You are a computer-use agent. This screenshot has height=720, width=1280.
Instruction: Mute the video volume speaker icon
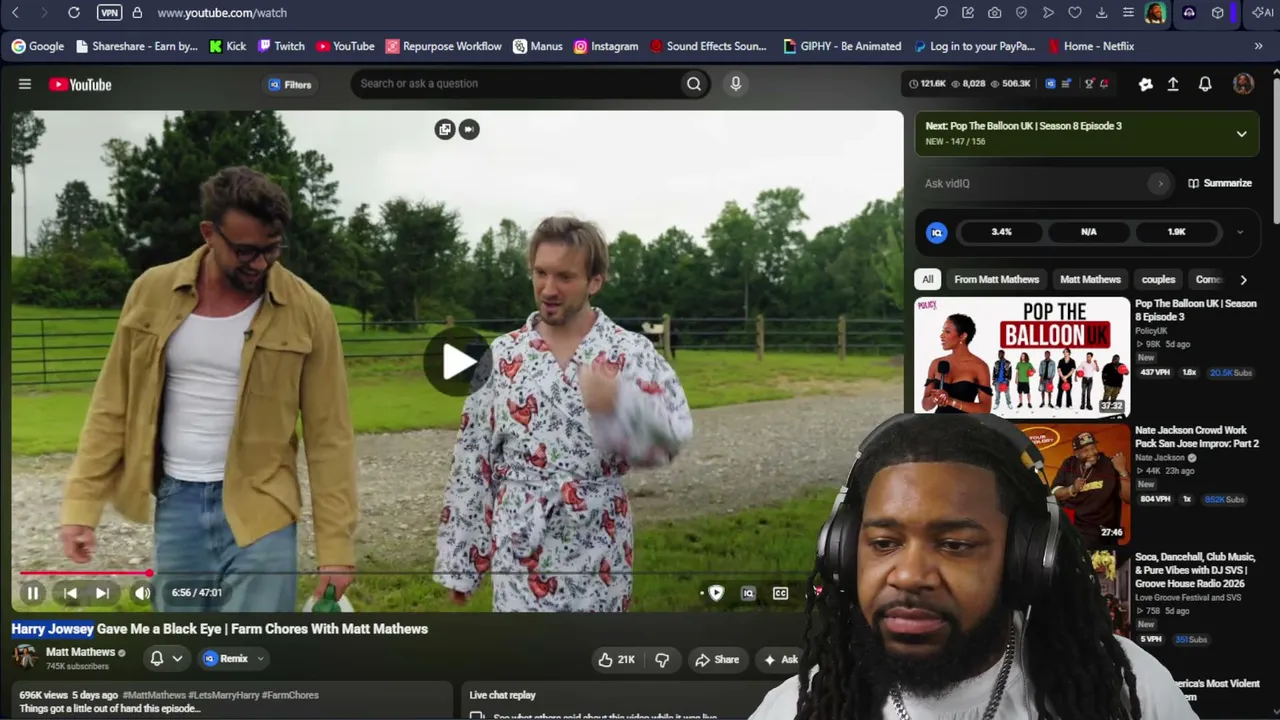(x=143, y=593)
